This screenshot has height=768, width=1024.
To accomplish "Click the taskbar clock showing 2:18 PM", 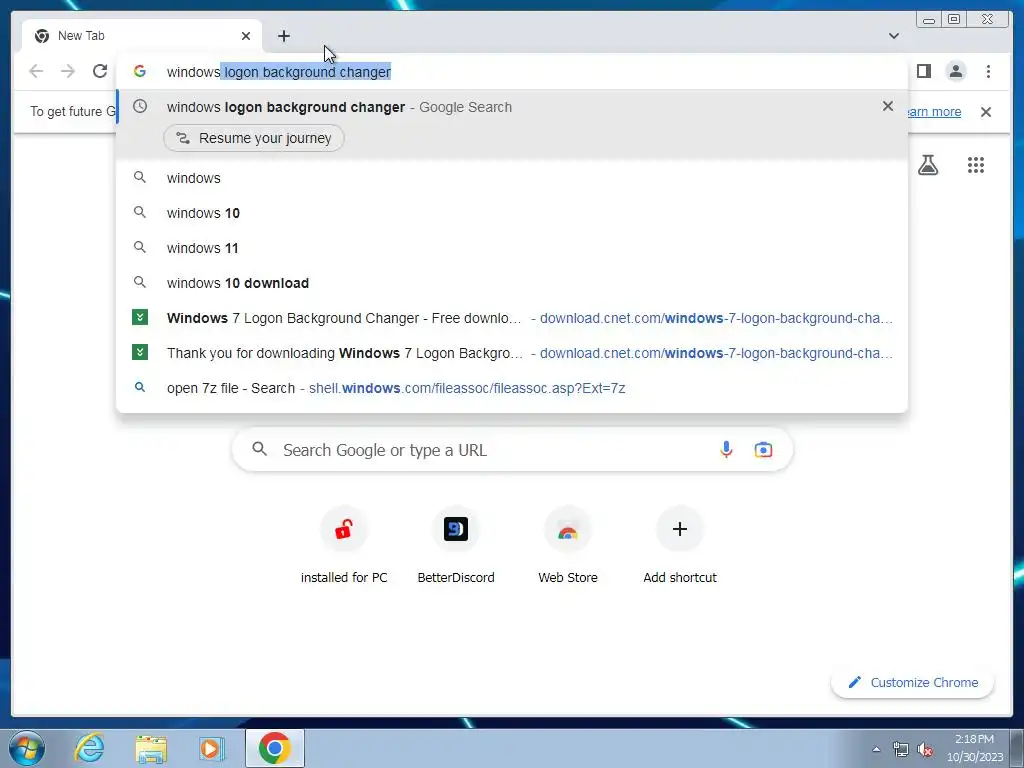I will pyautogui.click(x=975, y=748).
